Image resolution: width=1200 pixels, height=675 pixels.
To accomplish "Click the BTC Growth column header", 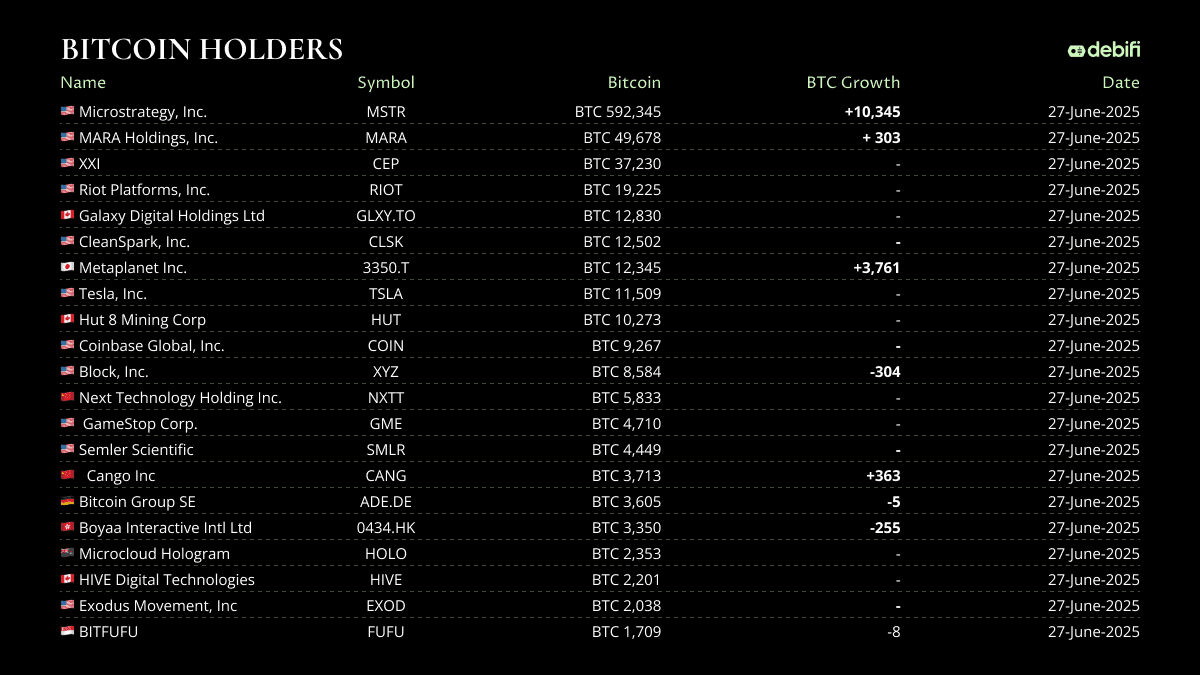I will tap(853, 83).
